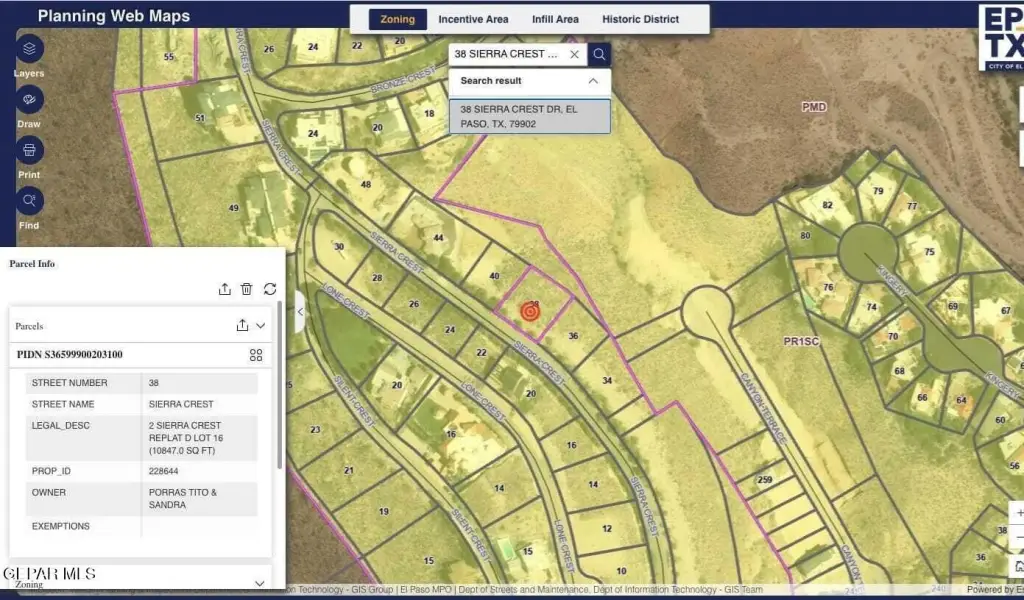Export Parcel Info results
Viewport: 1024px width, 600px height.
[225, 289]
